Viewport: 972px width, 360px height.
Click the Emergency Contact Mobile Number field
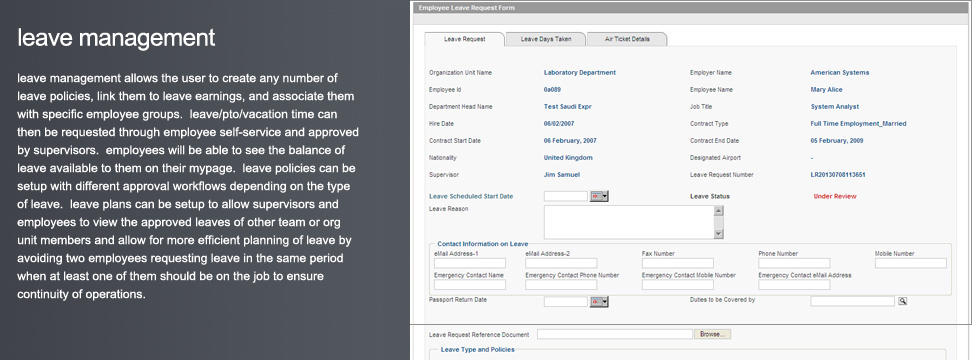click(678, 285)
